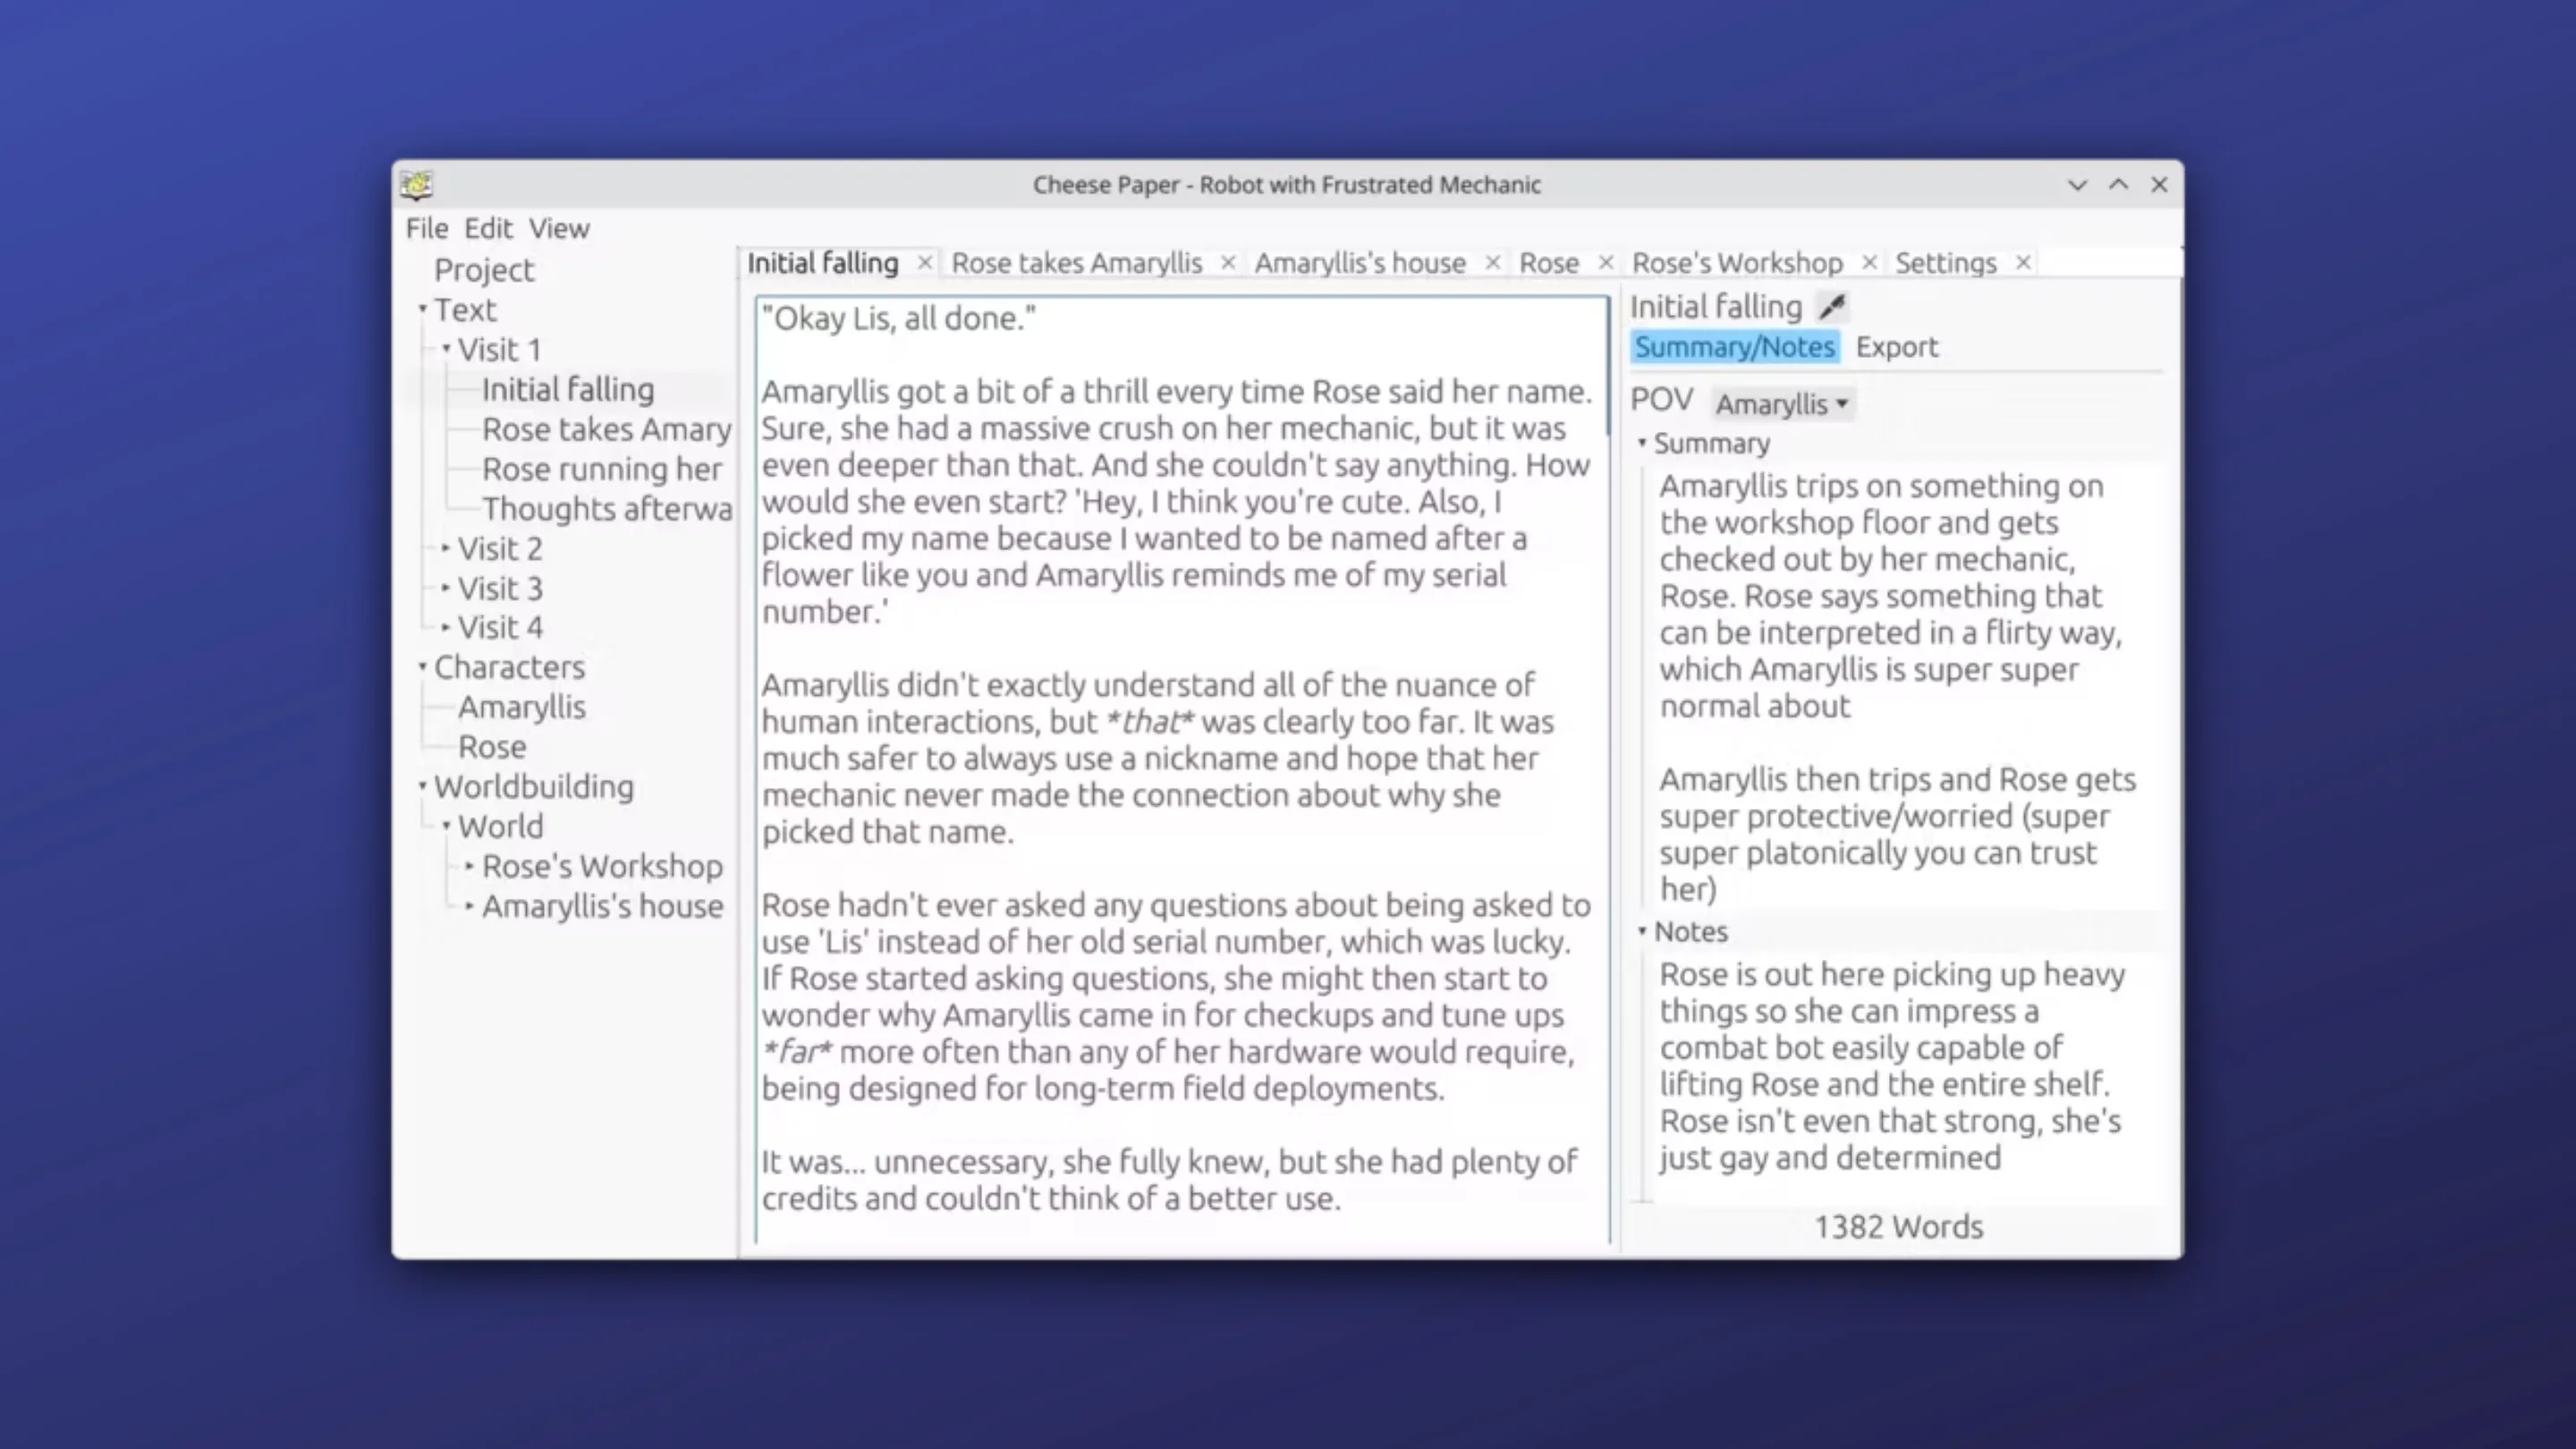Open the POV dropdown set to Amaryllis

[1782, 404]
